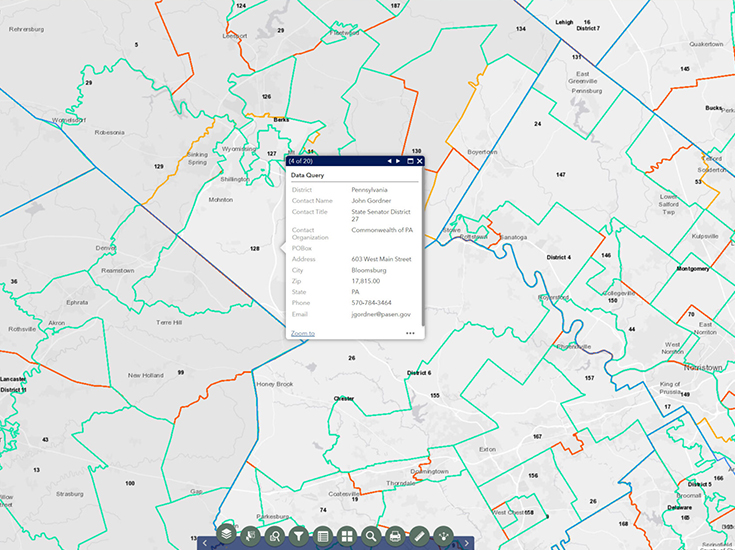Click the phone number '570-784-3464'

tap(371, 303)
